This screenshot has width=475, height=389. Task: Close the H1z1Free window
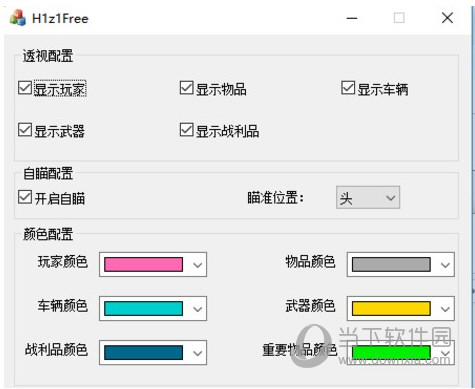(x=447, y=18)
